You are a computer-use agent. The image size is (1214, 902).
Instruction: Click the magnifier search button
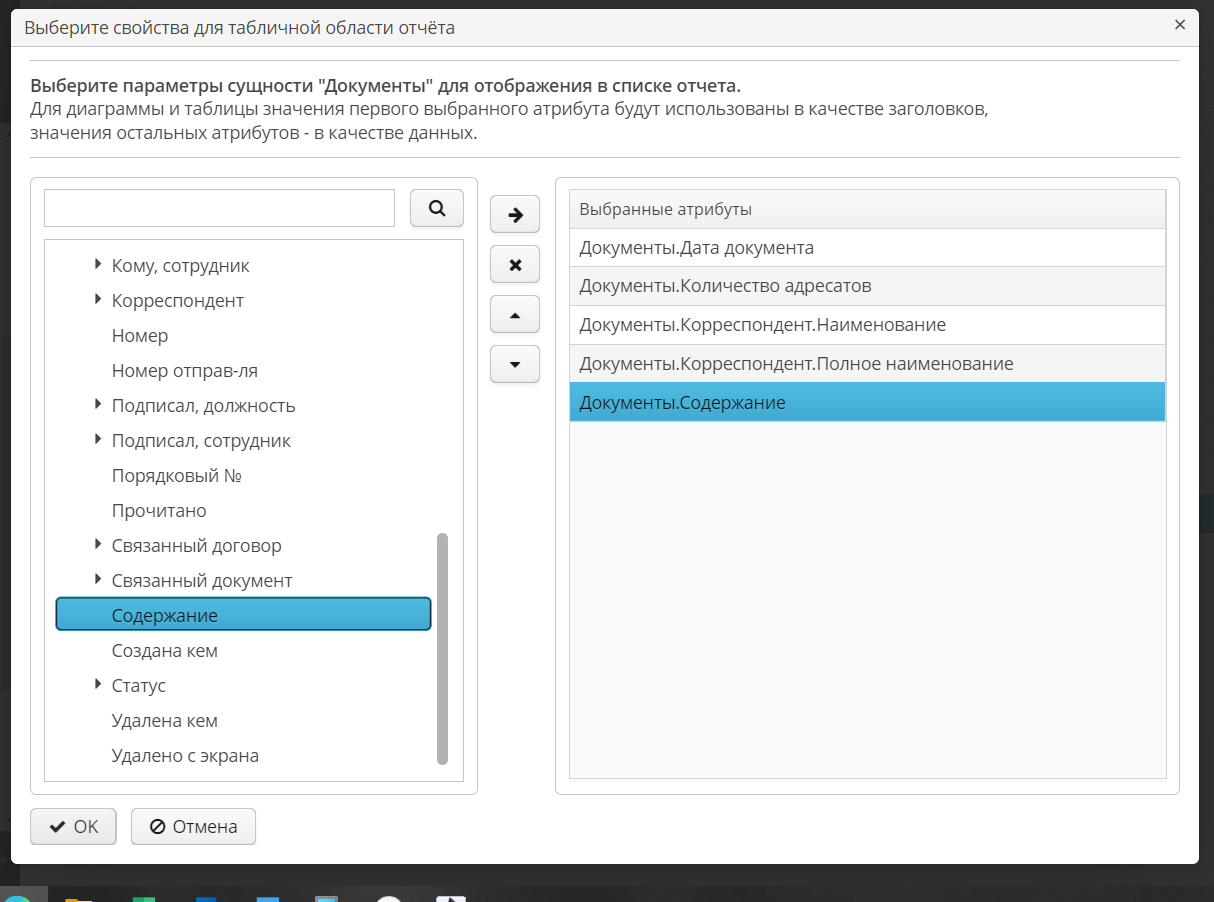coord(436,208)
